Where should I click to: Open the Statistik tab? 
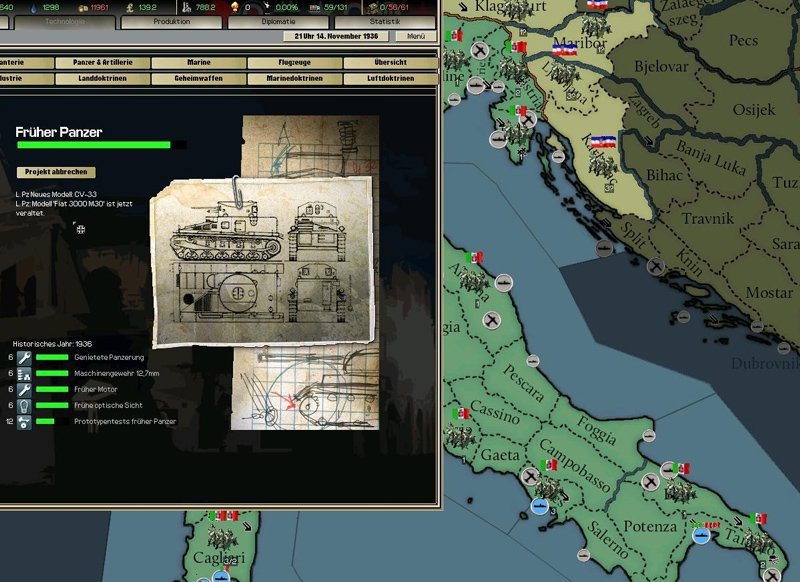click(x=384, y=21)
